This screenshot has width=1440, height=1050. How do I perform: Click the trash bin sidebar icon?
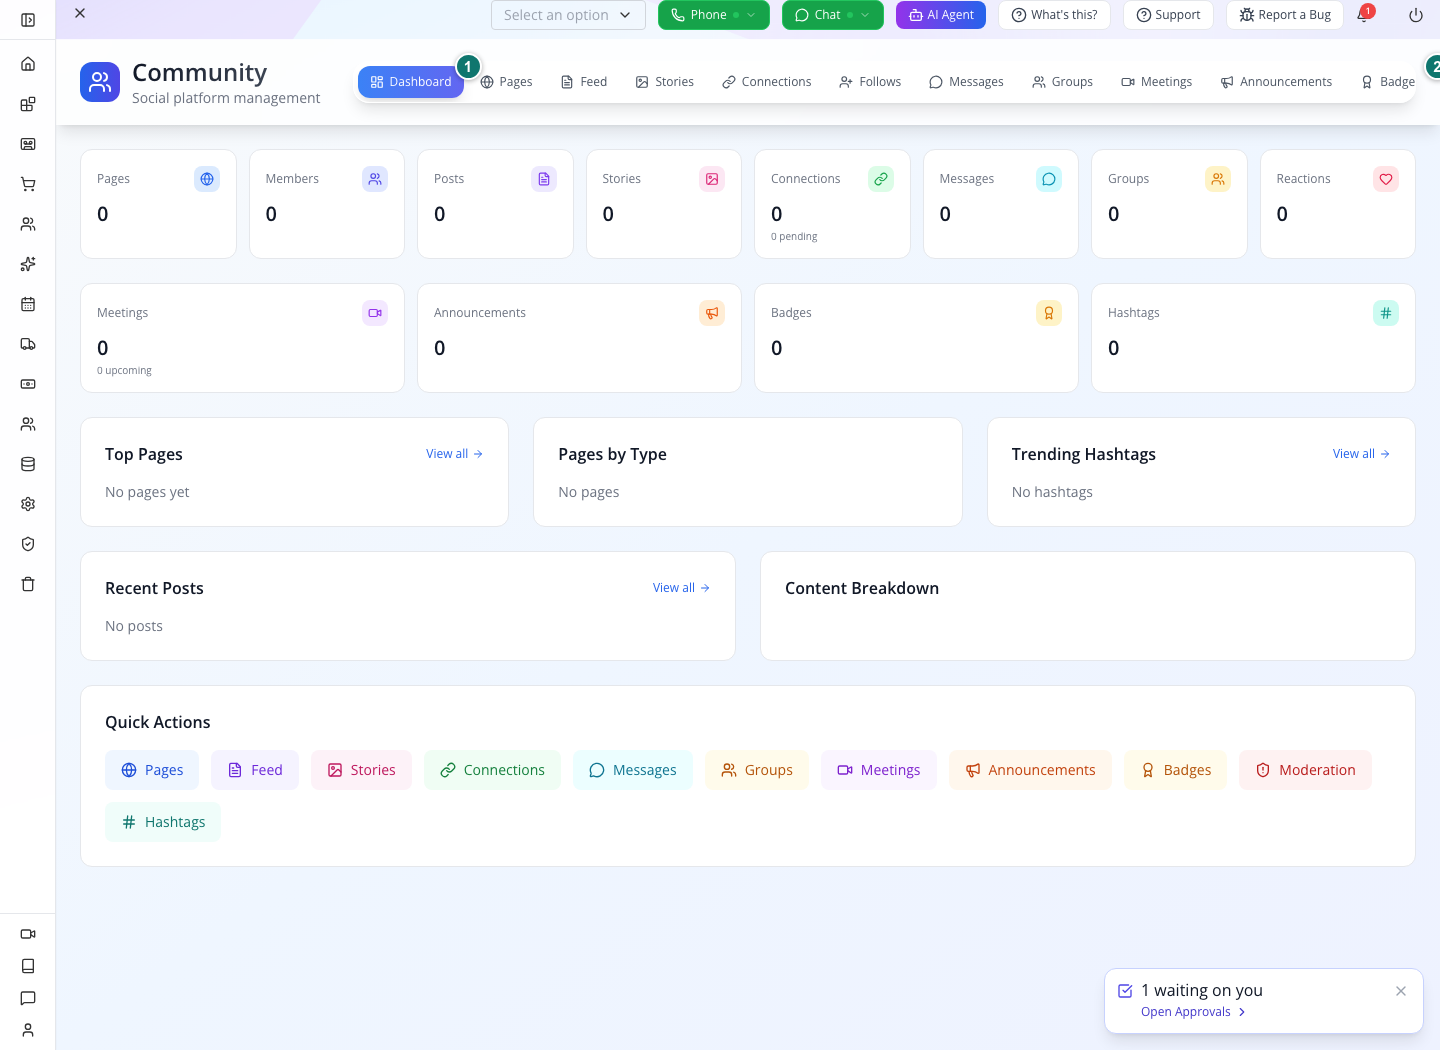[28, 584]
